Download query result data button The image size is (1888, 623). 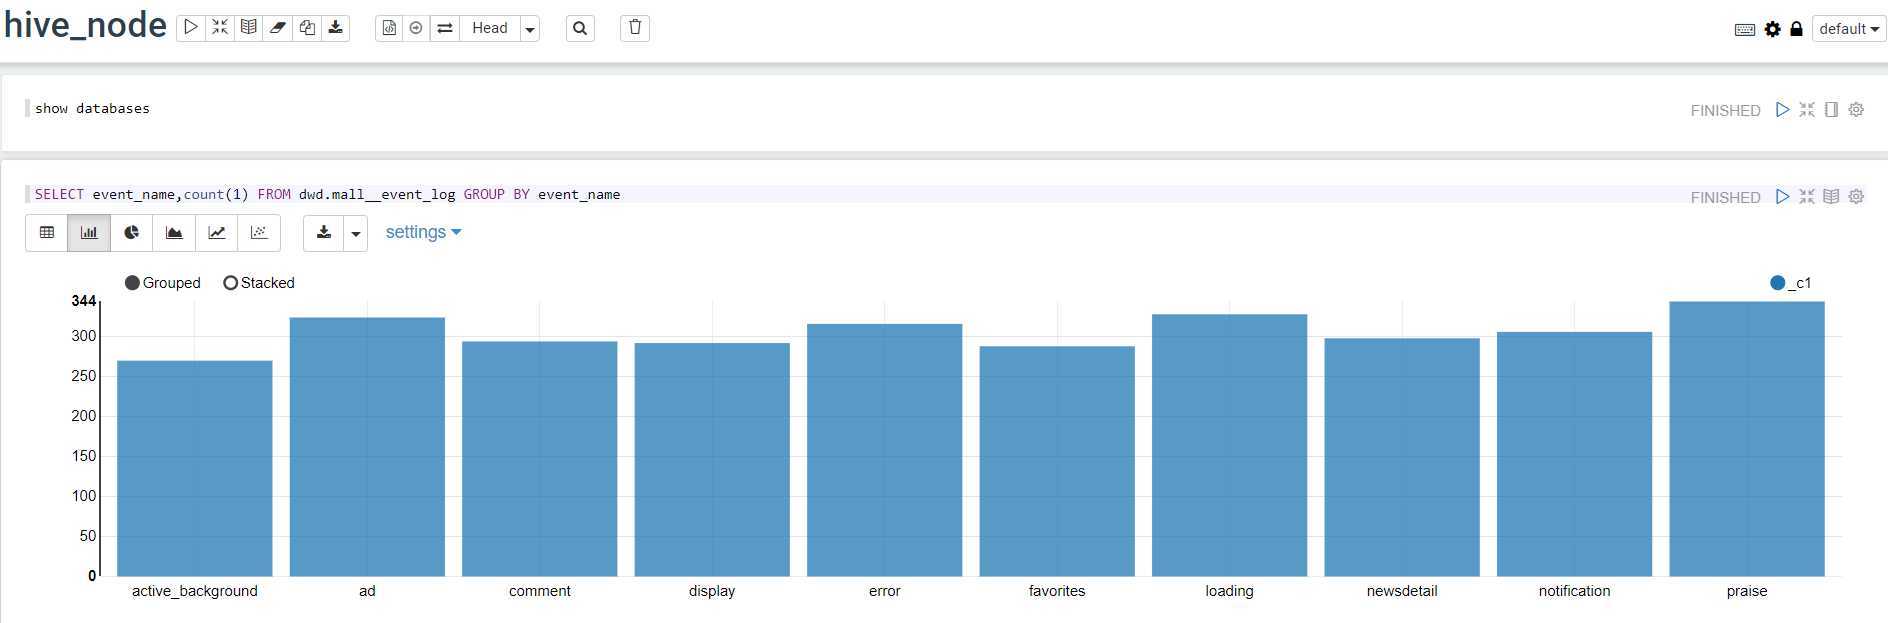[x=324, y=233]
